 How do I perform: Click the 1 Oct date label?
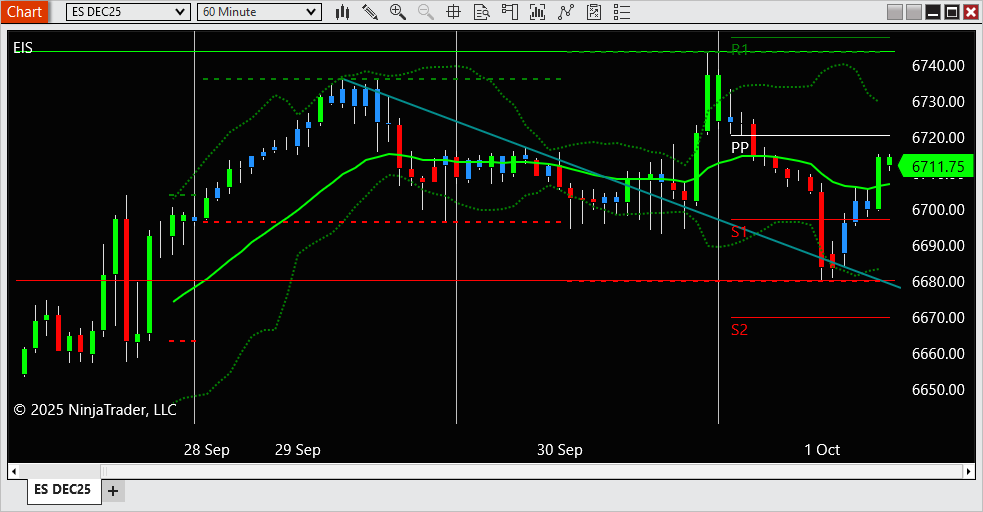coord(822,450)
